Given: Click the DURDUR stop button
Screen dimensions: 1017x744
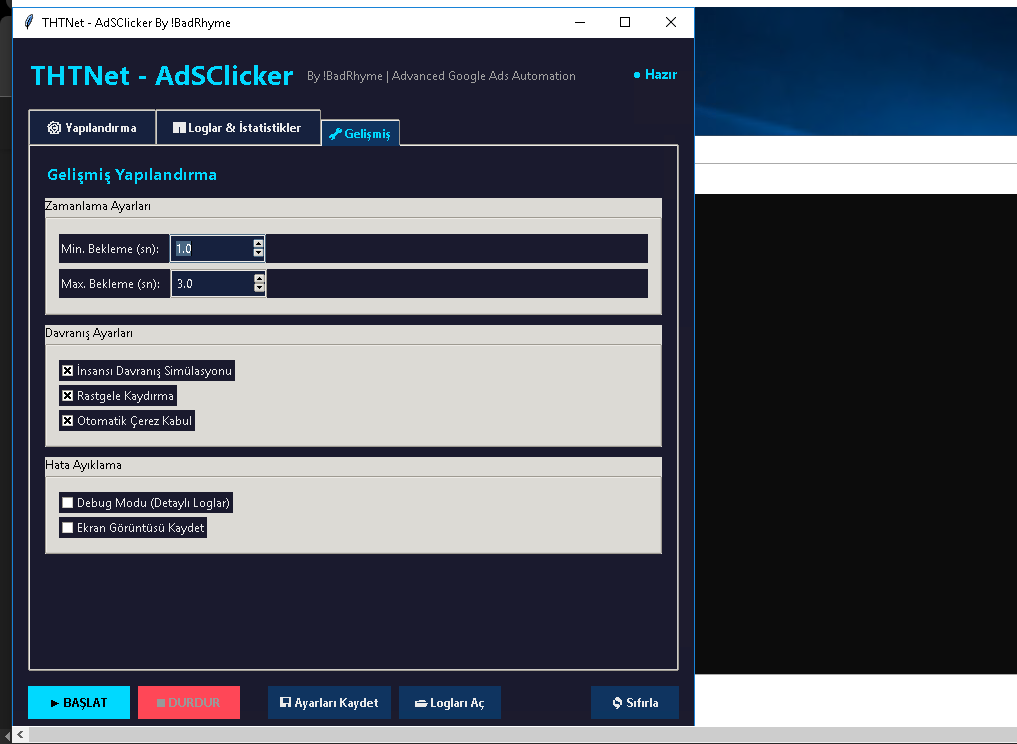Looking at the screenshot, I should point(189,702).
